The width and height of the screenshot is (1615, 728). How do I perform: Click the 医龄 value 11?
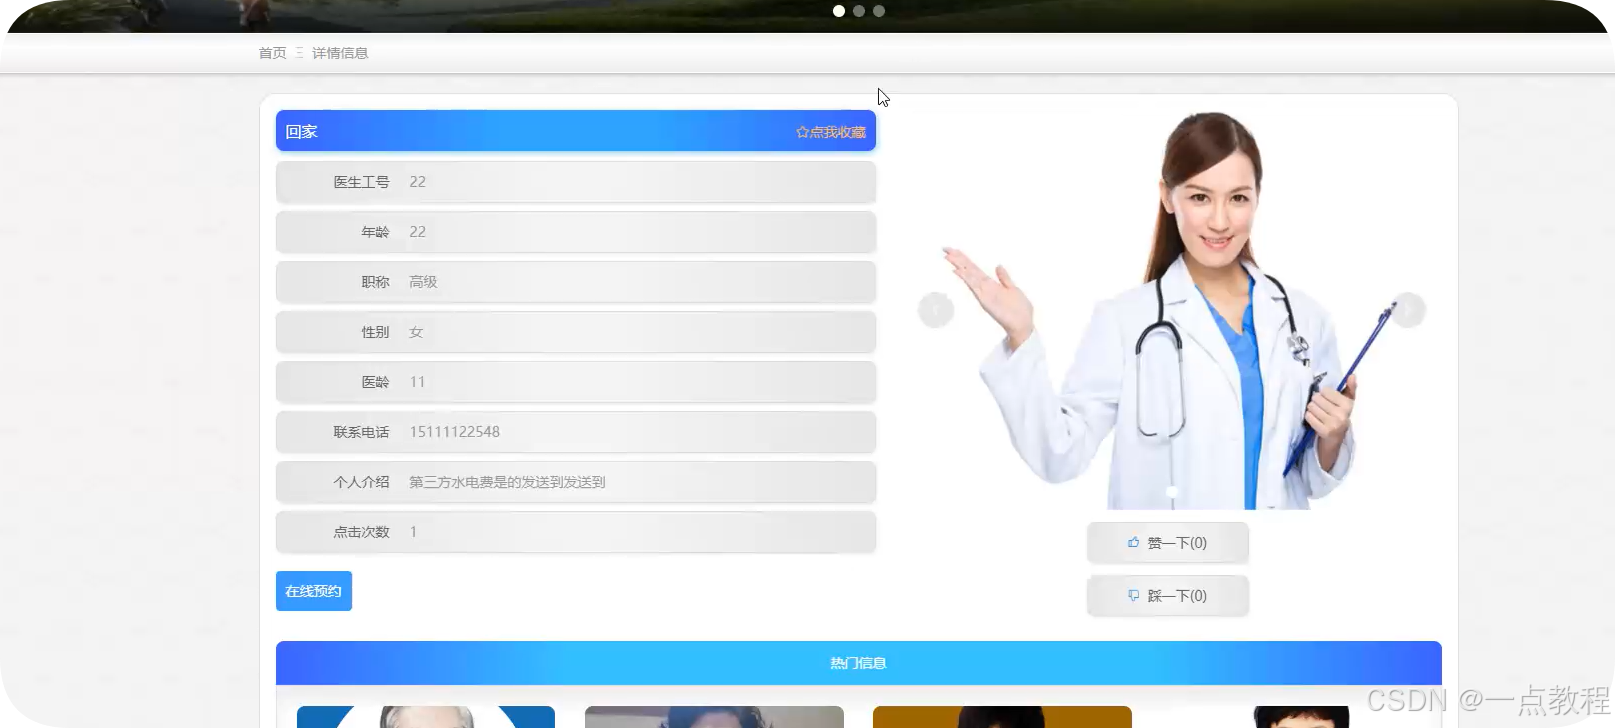(x=417, y=382)
